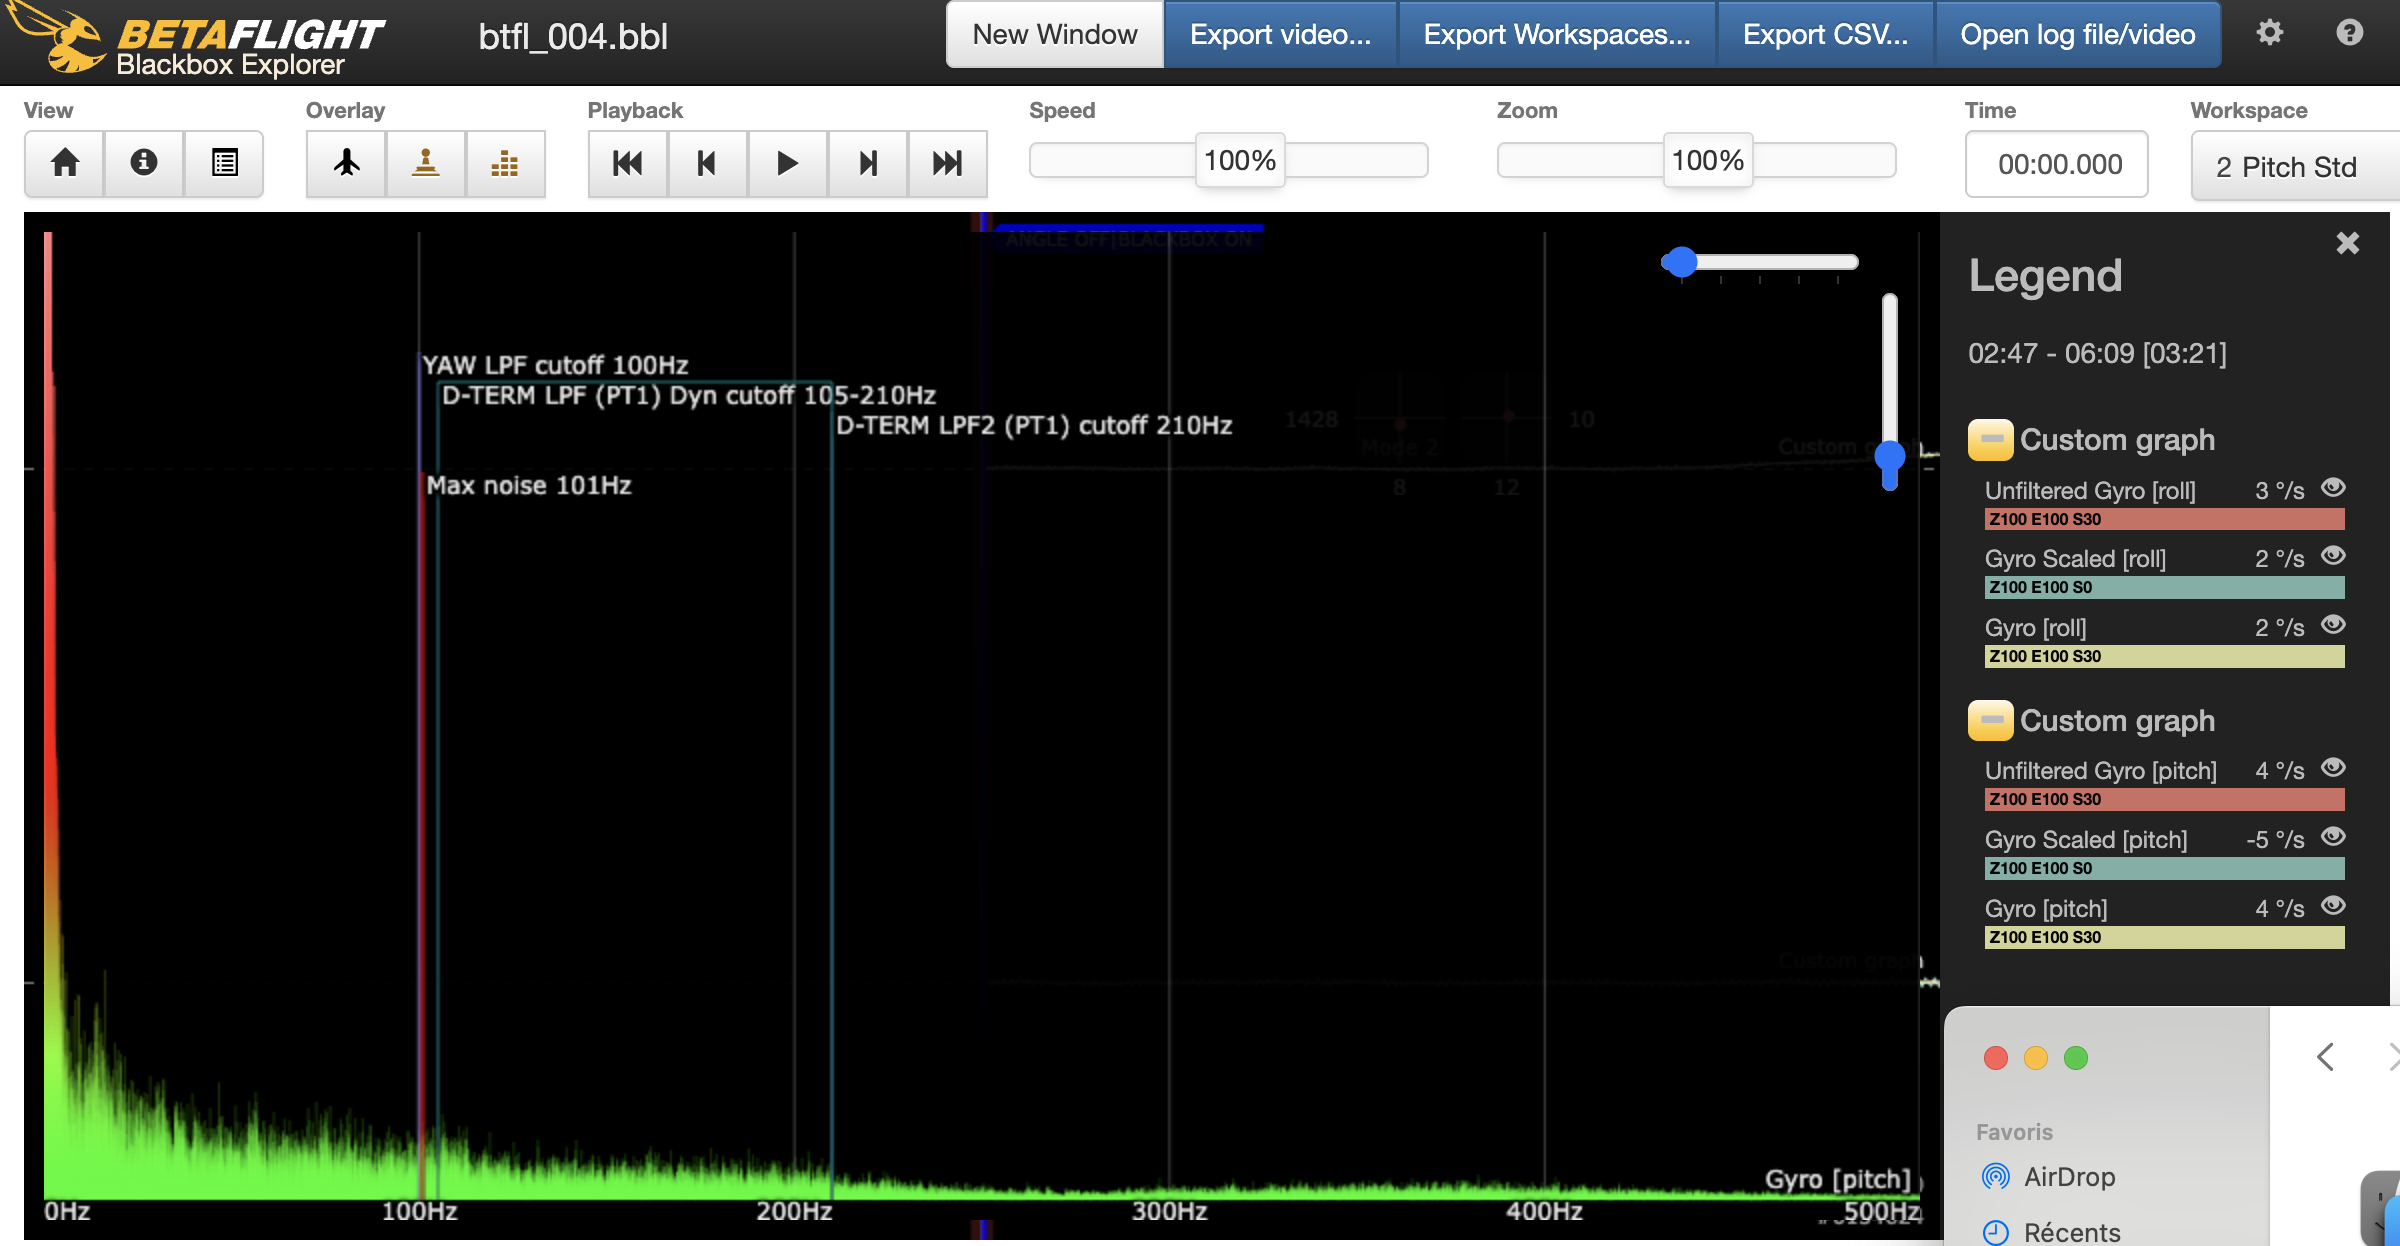Click the horizontal analyser zoom slider handle
This screenshot has height=1246, width=2400.
point(1681,262)
